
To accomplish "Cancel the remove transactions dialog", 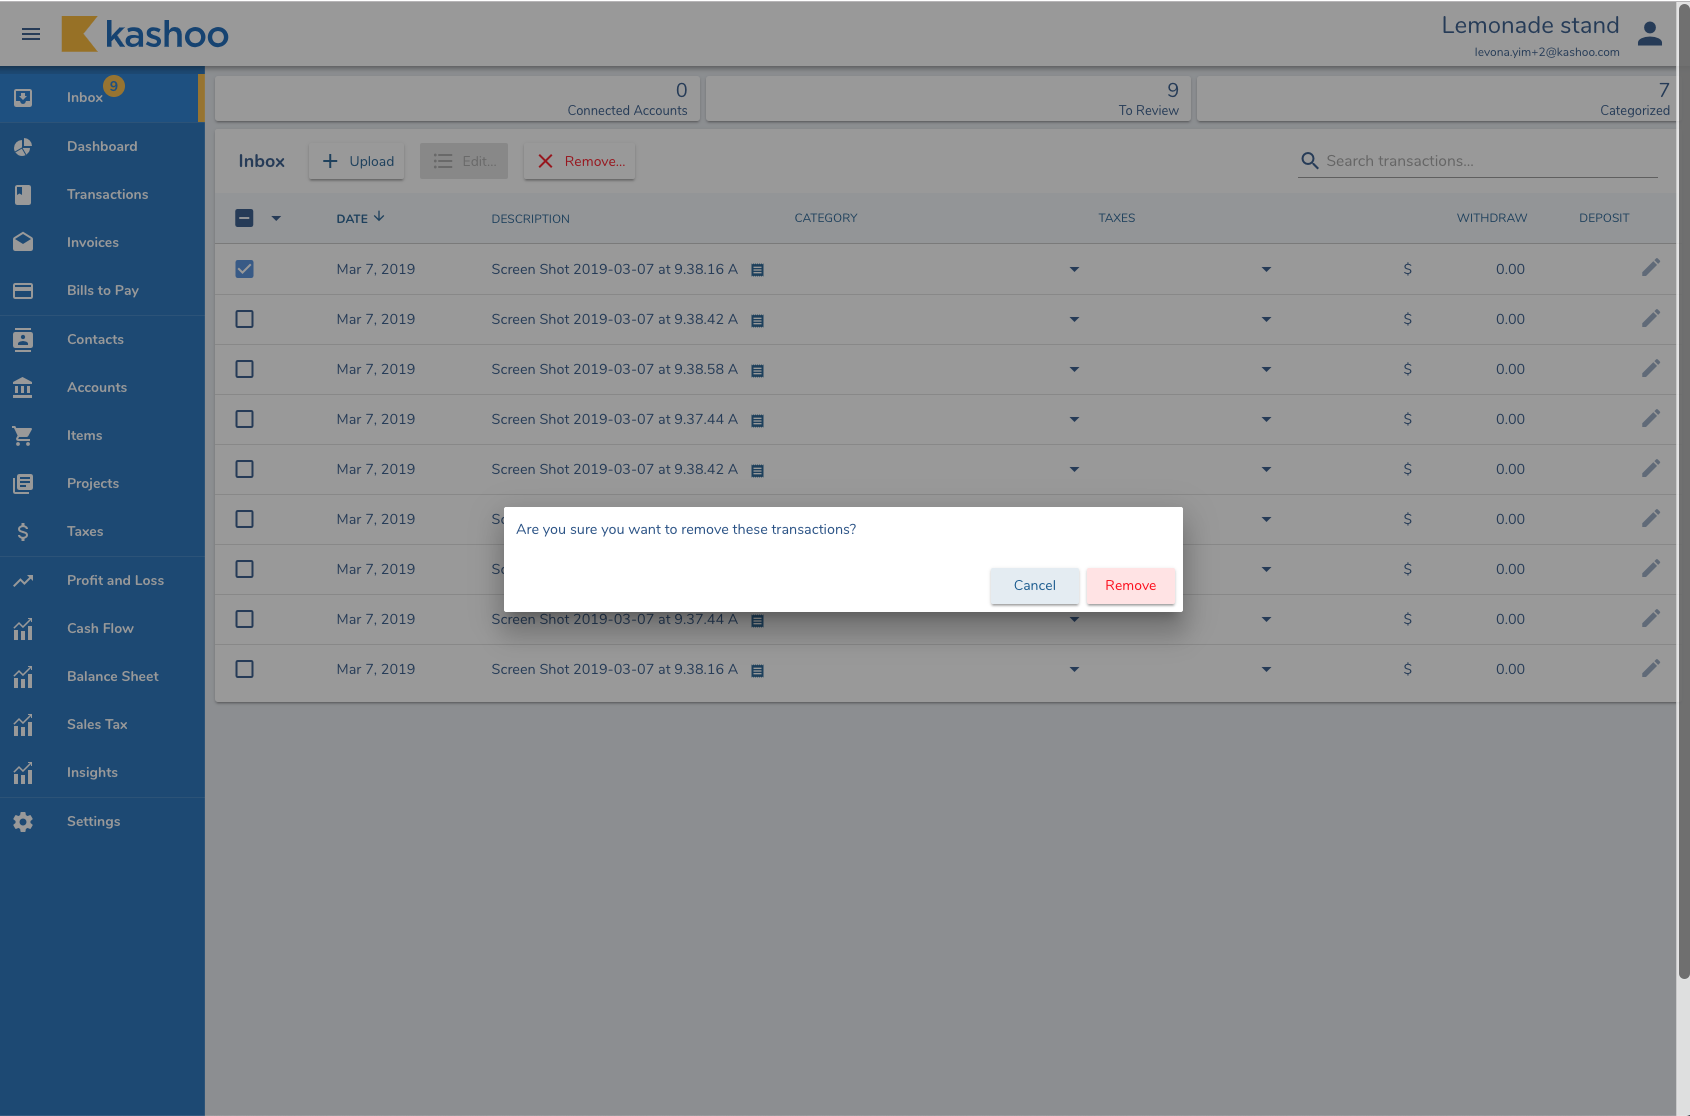I will point(1034,586).
